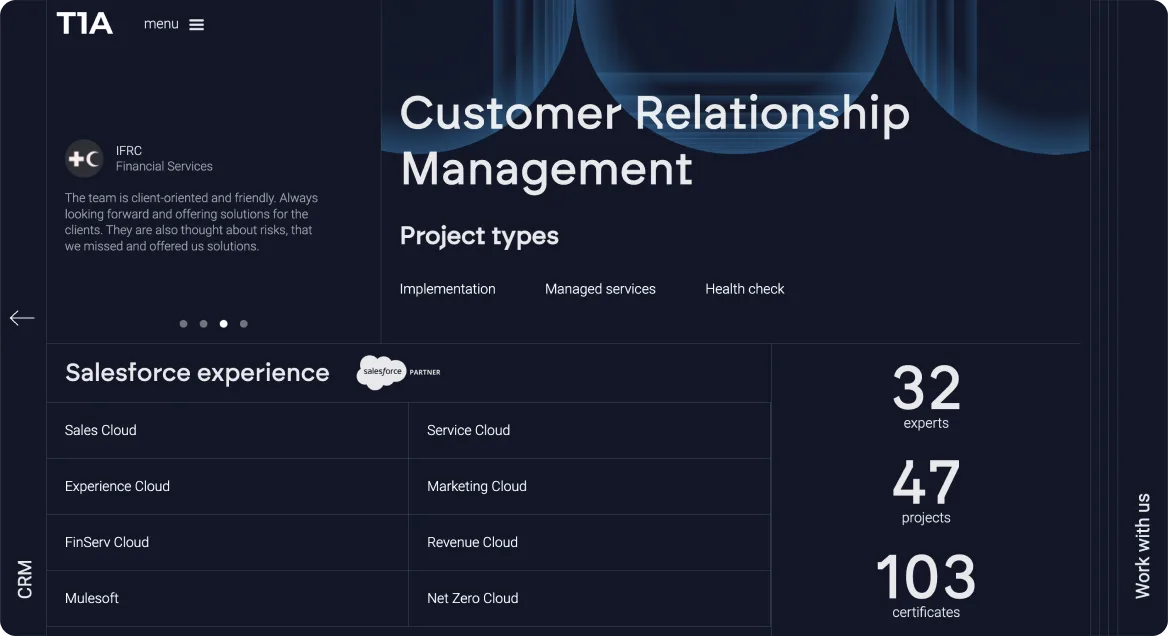Click the 103 certificates figure

[926, 586]
